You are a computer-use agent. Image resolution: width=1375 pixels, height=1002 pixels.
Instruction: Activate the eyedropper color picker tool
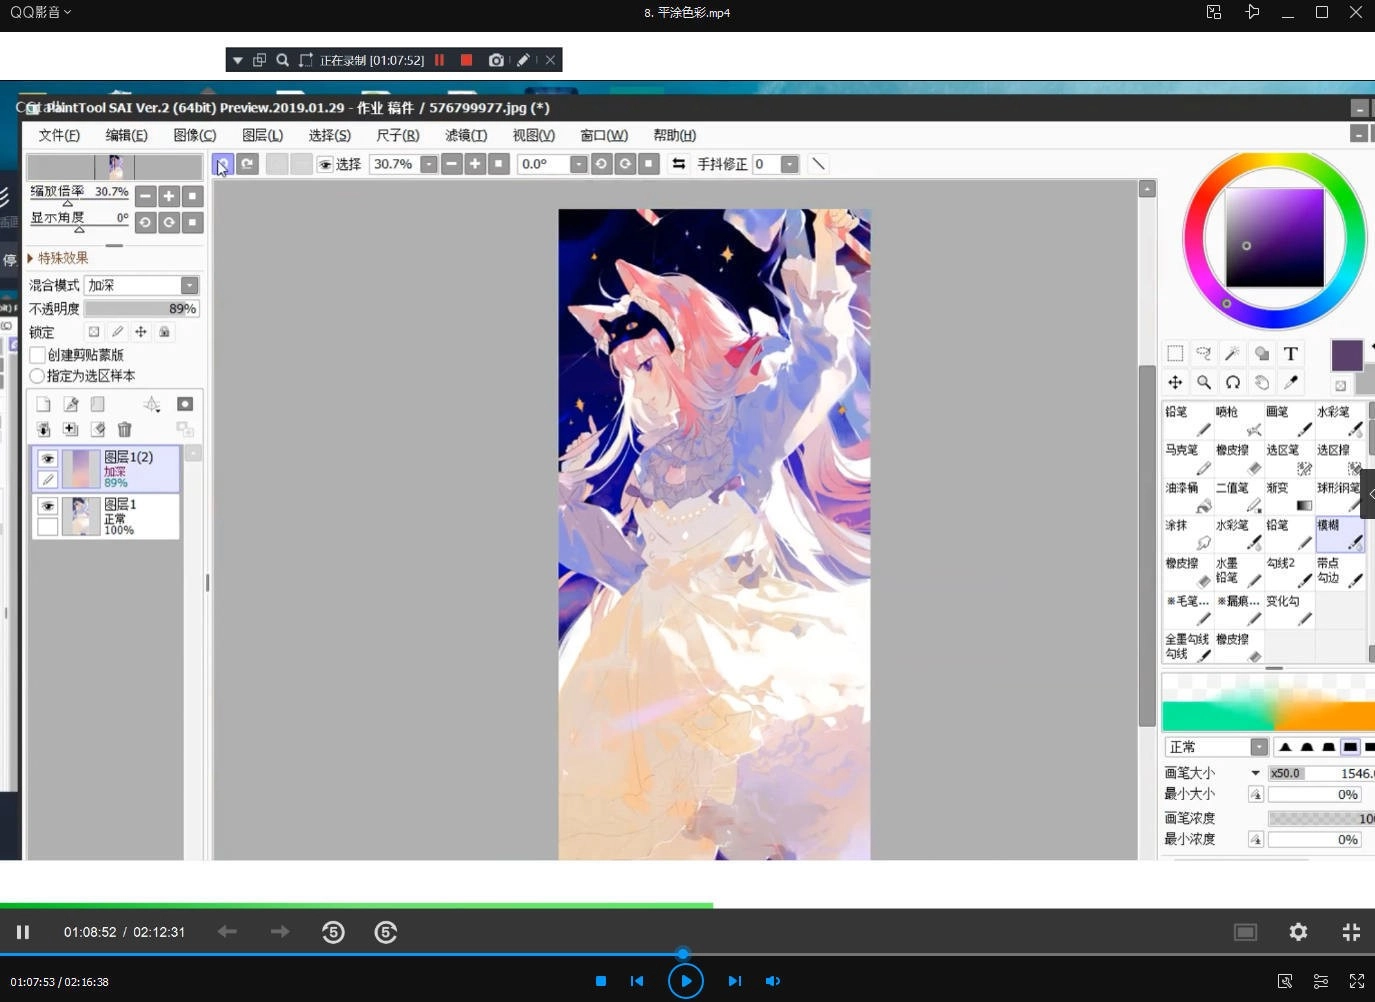coord(1291,383)
